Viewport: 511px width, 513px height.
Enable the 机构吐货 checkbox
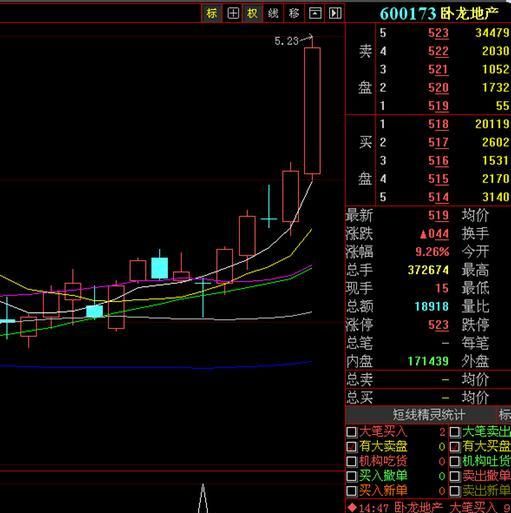[x=455, y=461]
